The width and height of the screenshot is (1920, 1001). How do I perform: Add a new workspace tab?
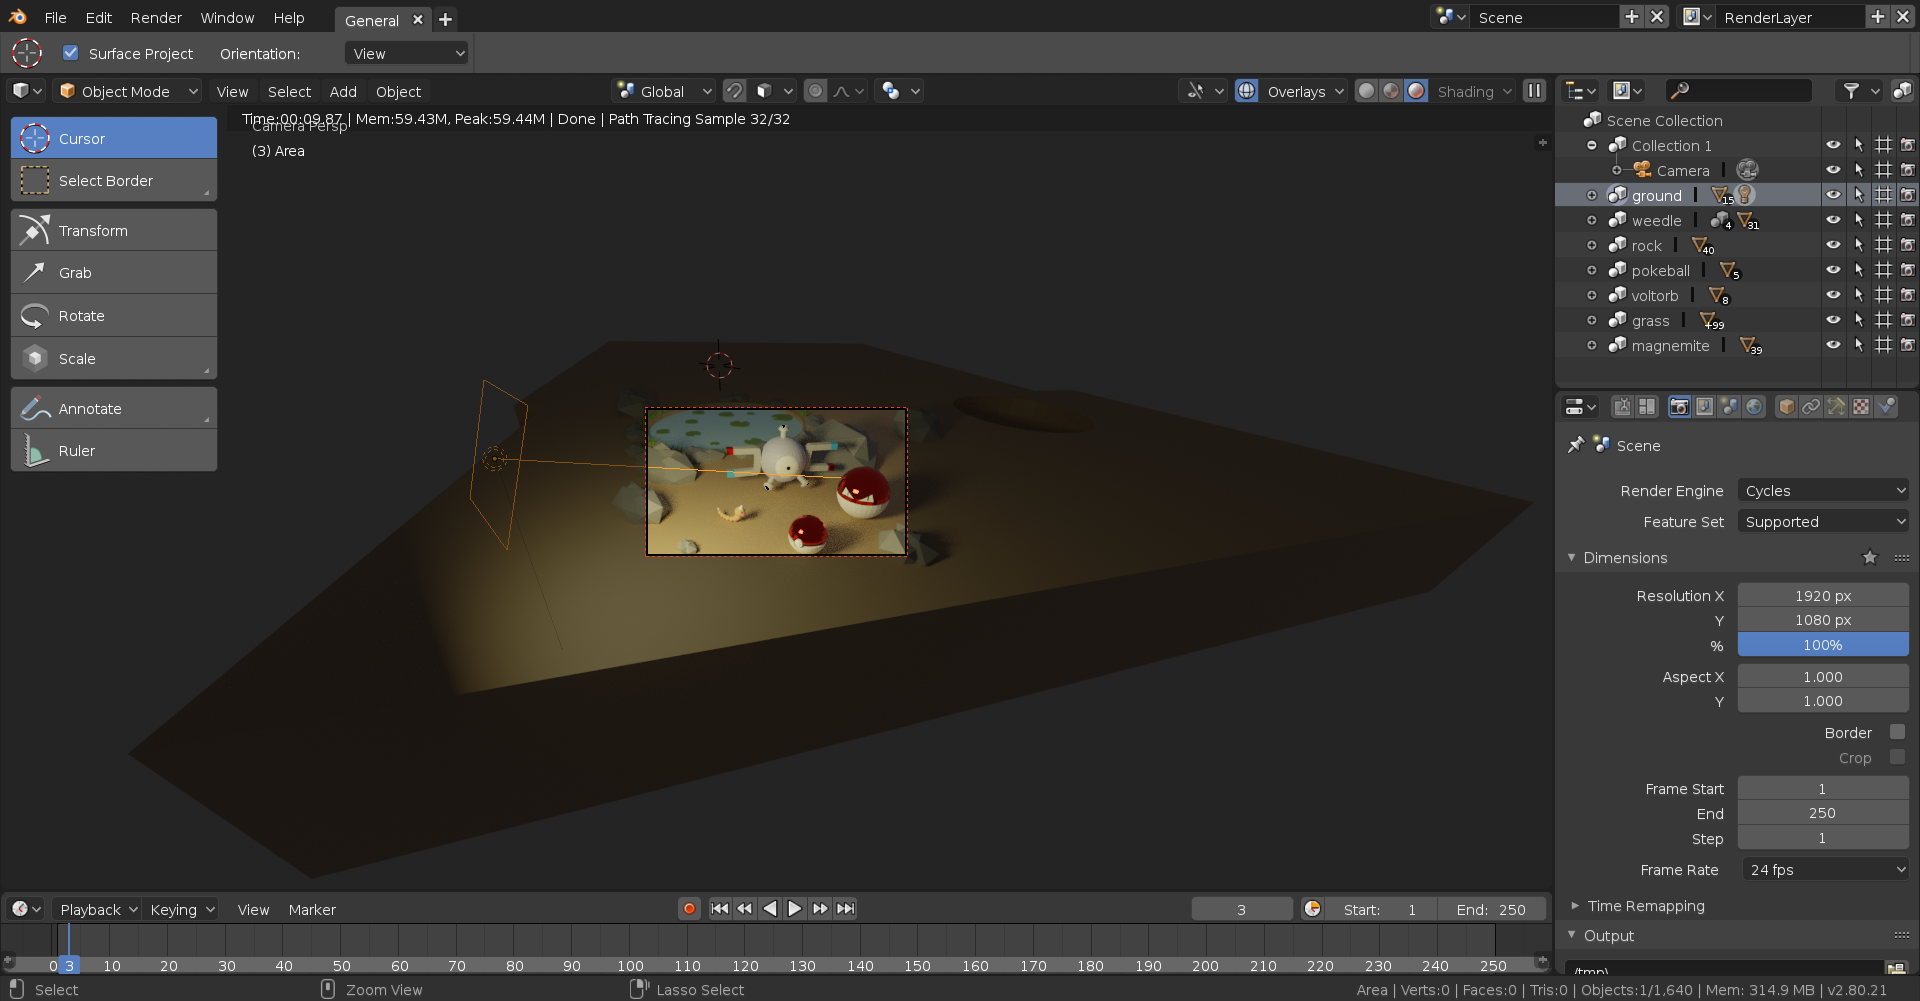[446, 19]
